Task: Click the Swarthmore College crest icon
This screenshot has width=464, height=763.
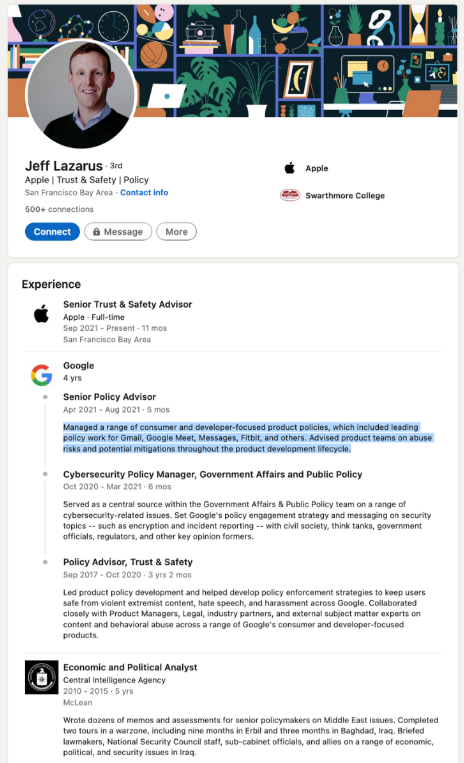Action: point(290,195)
